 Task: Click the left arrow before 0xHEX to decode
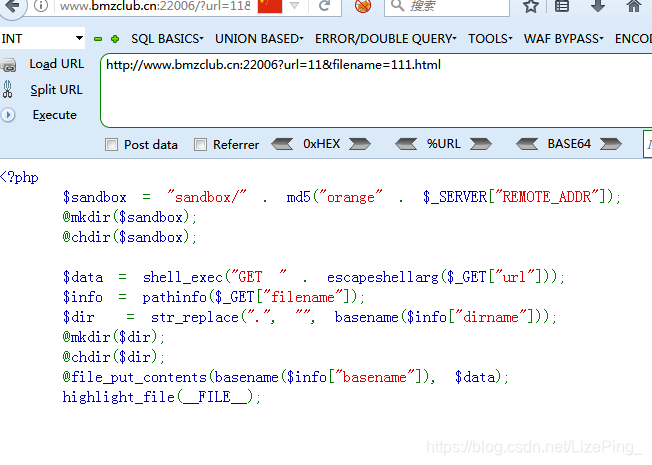(282, 144)
